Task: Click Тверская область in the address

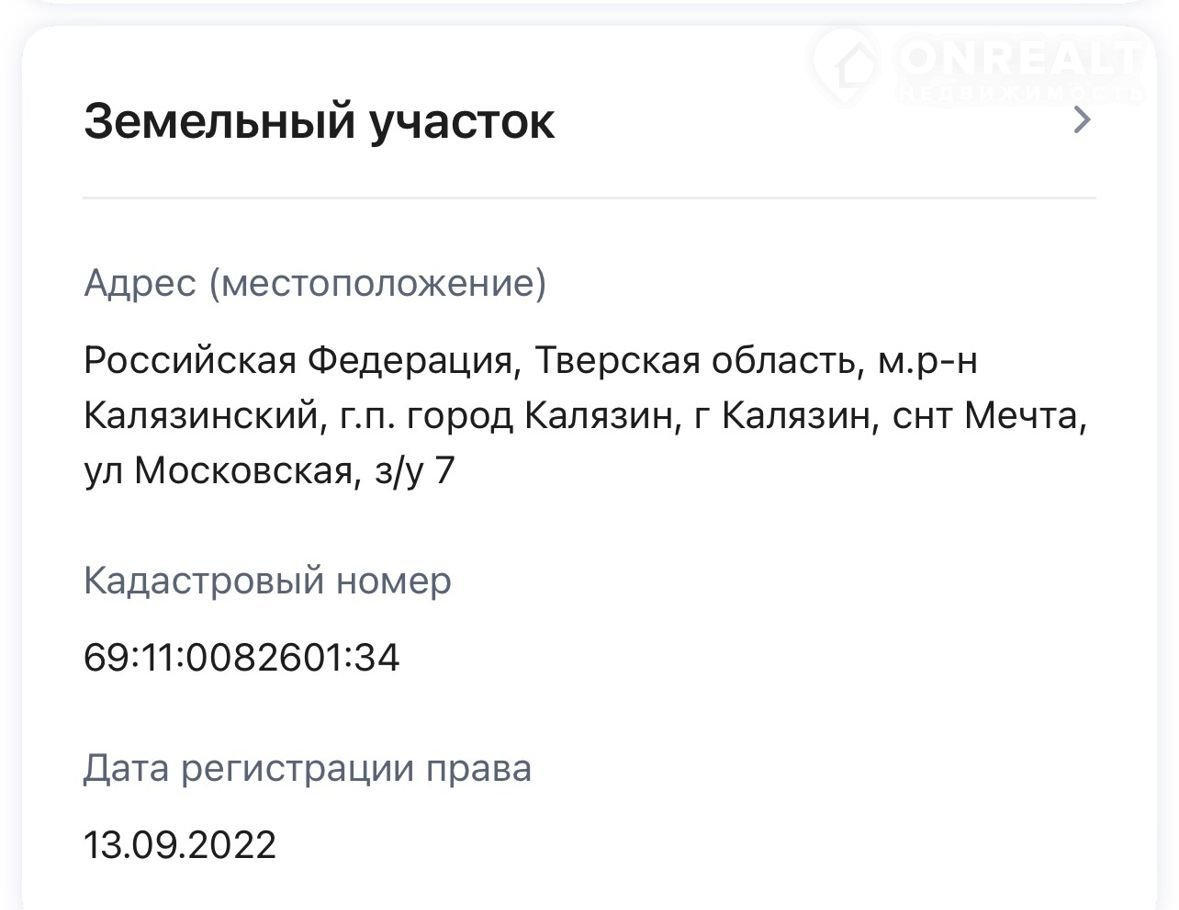Action: (x=697, y=360)
